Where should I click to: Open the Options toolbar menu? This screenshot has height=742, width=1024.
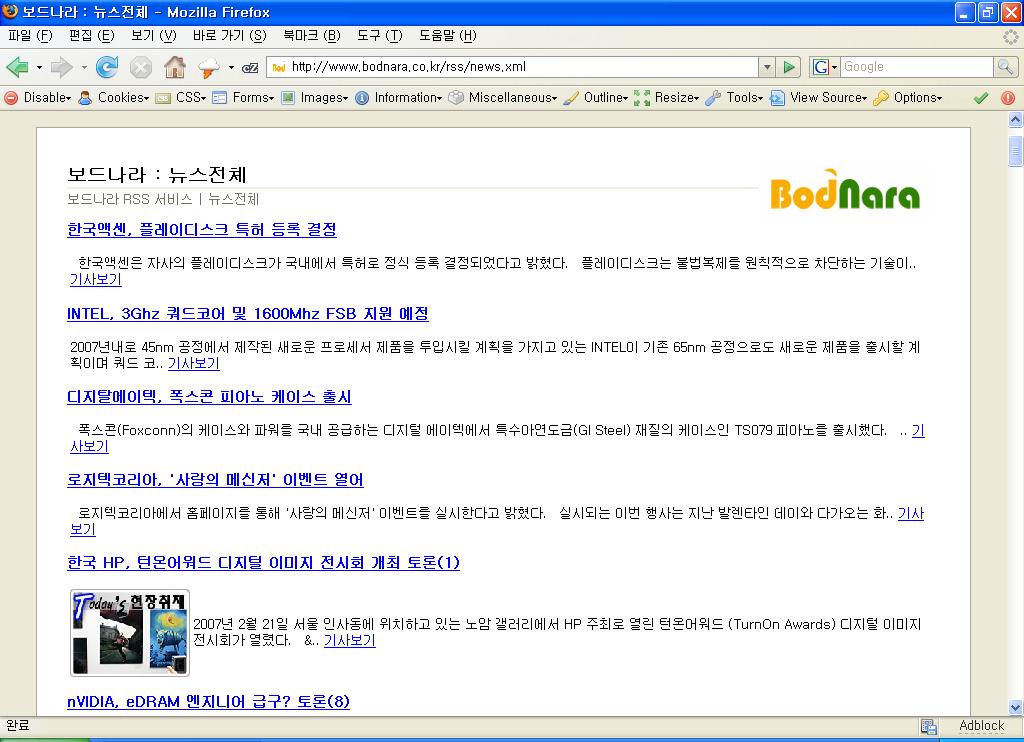click(908, 98)
